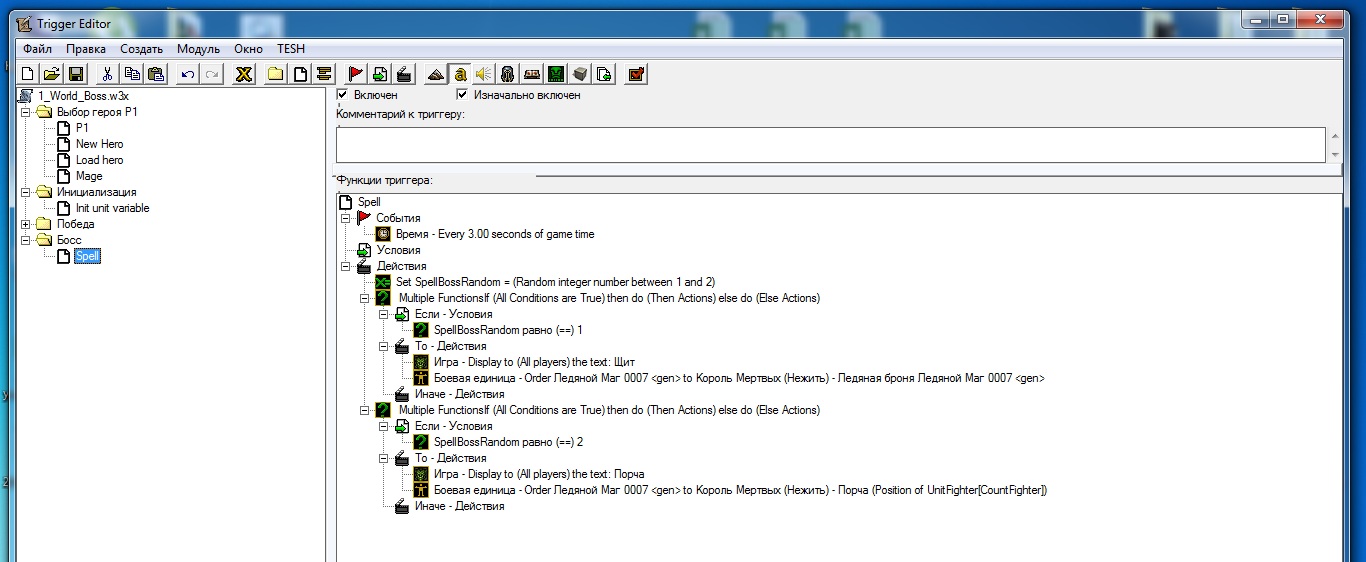
Task: Toggle the 'Изначально включен' checkbox
Action: [x=462, y=94]
